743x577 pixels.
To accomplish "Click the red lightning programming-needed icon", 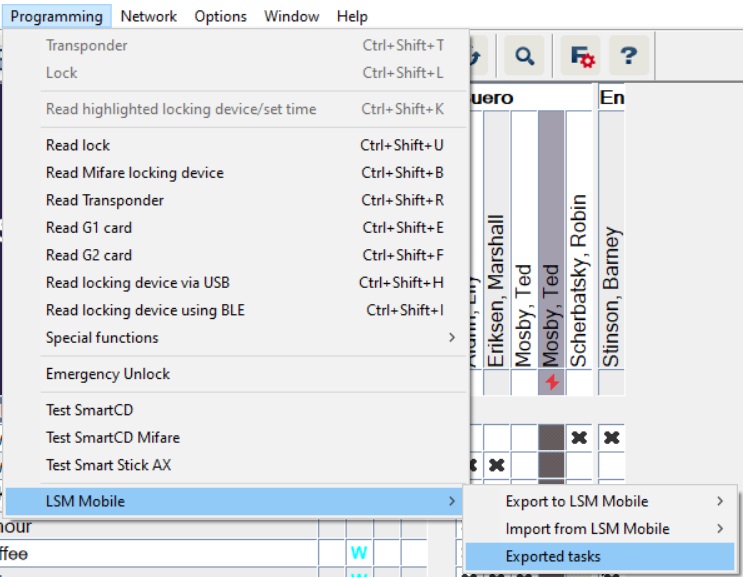I will [x=552, y=382].
